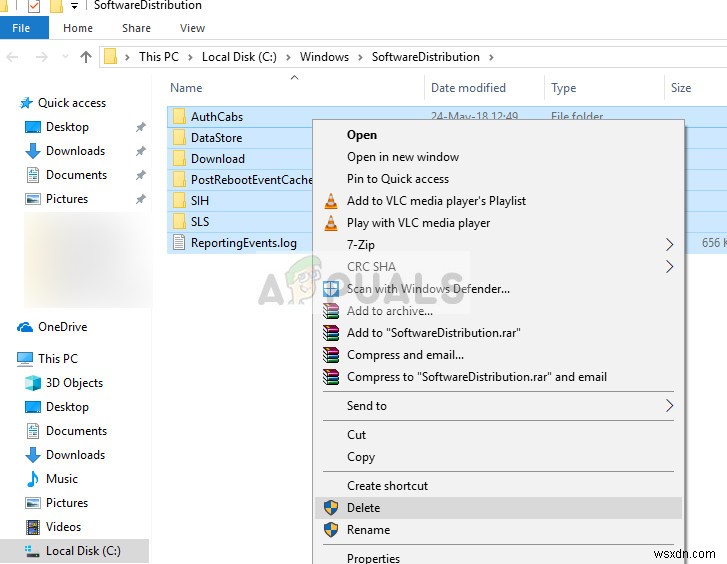Viewport: 727px width, 564px height.
Task: Unpin Documents from Quick access
Action: click(x=140, y=175)
